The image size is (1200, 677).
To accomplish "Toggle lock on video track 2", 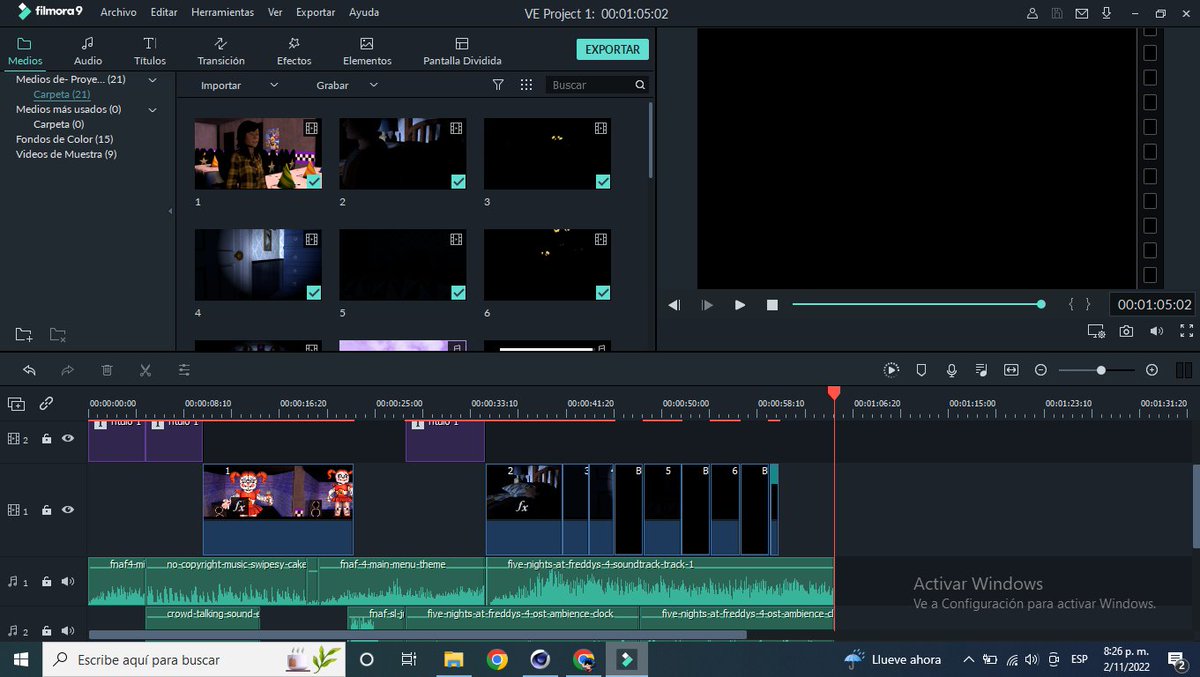I will (46, 439).
